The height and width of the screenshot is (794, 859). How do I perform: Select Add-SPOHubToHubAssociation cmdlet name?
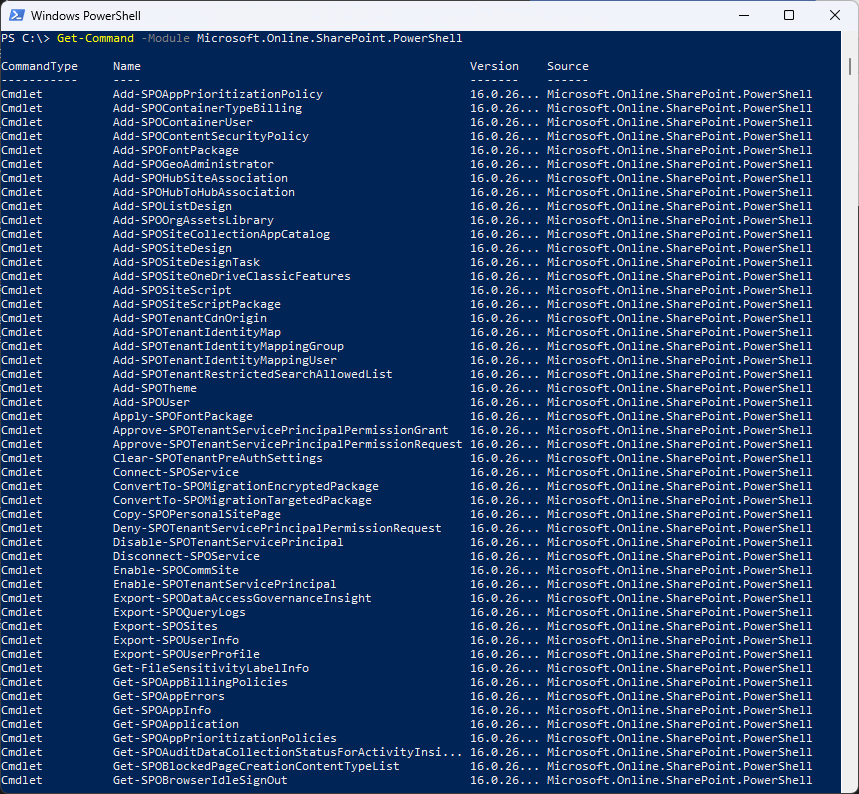[x=204, y=192]
